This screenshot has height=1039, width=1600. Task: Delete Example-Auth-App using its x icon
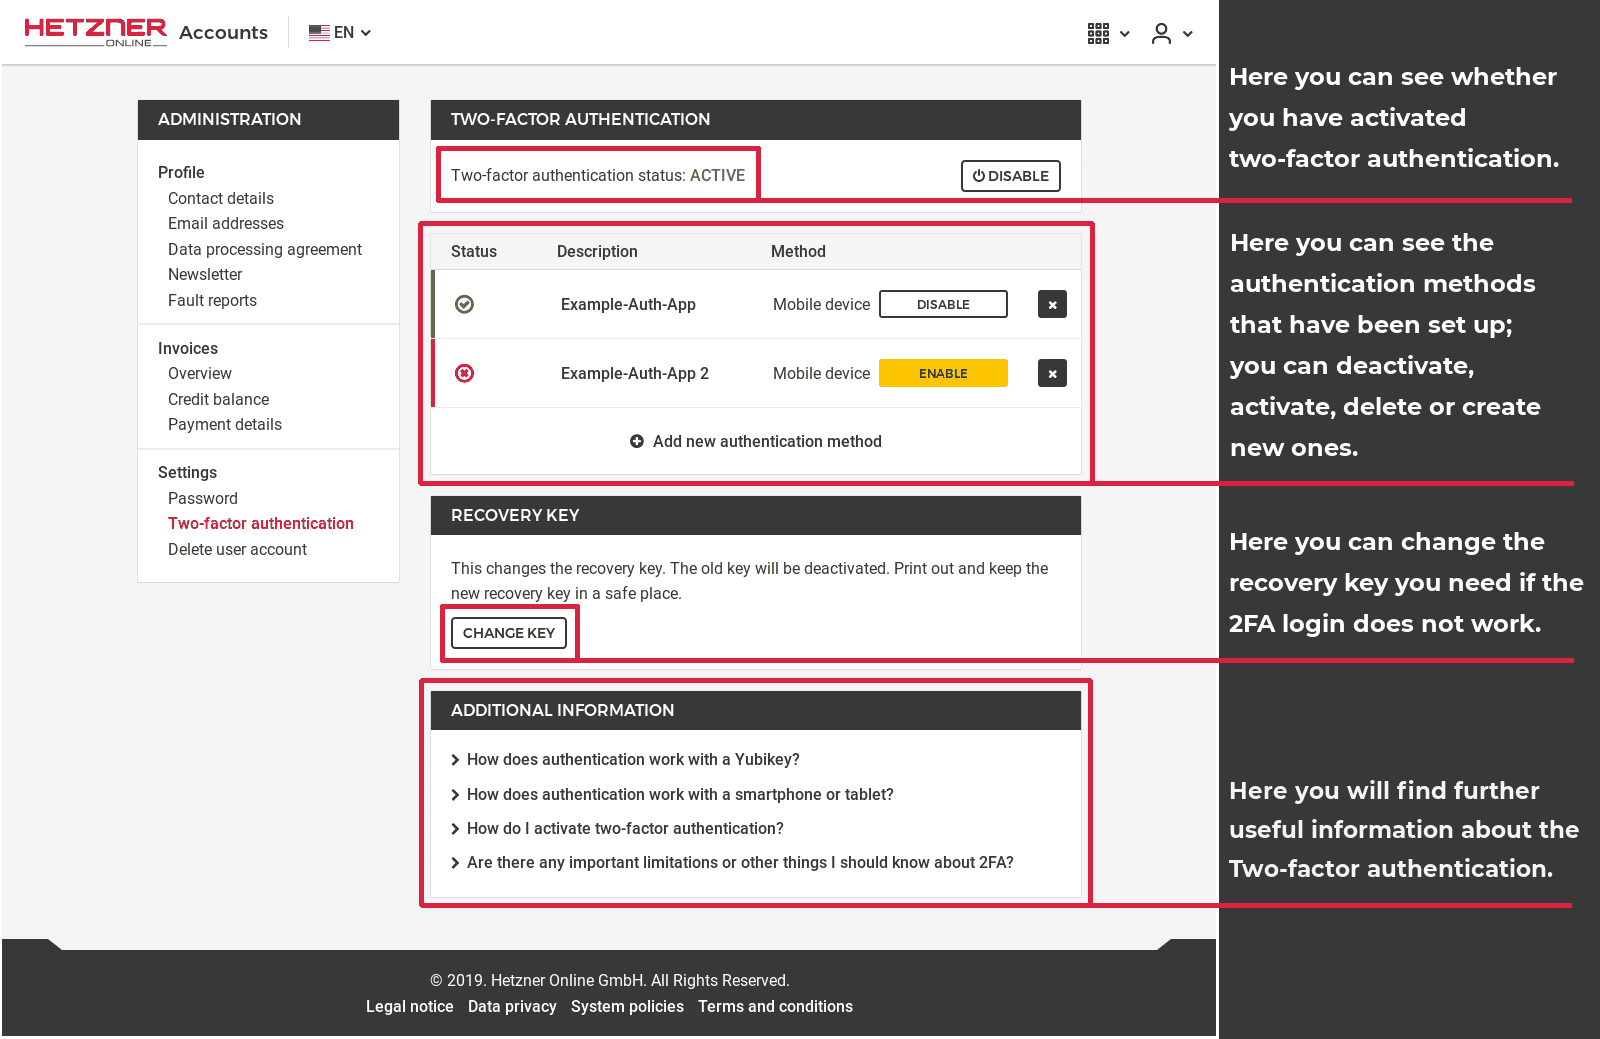coord(1052,304)
